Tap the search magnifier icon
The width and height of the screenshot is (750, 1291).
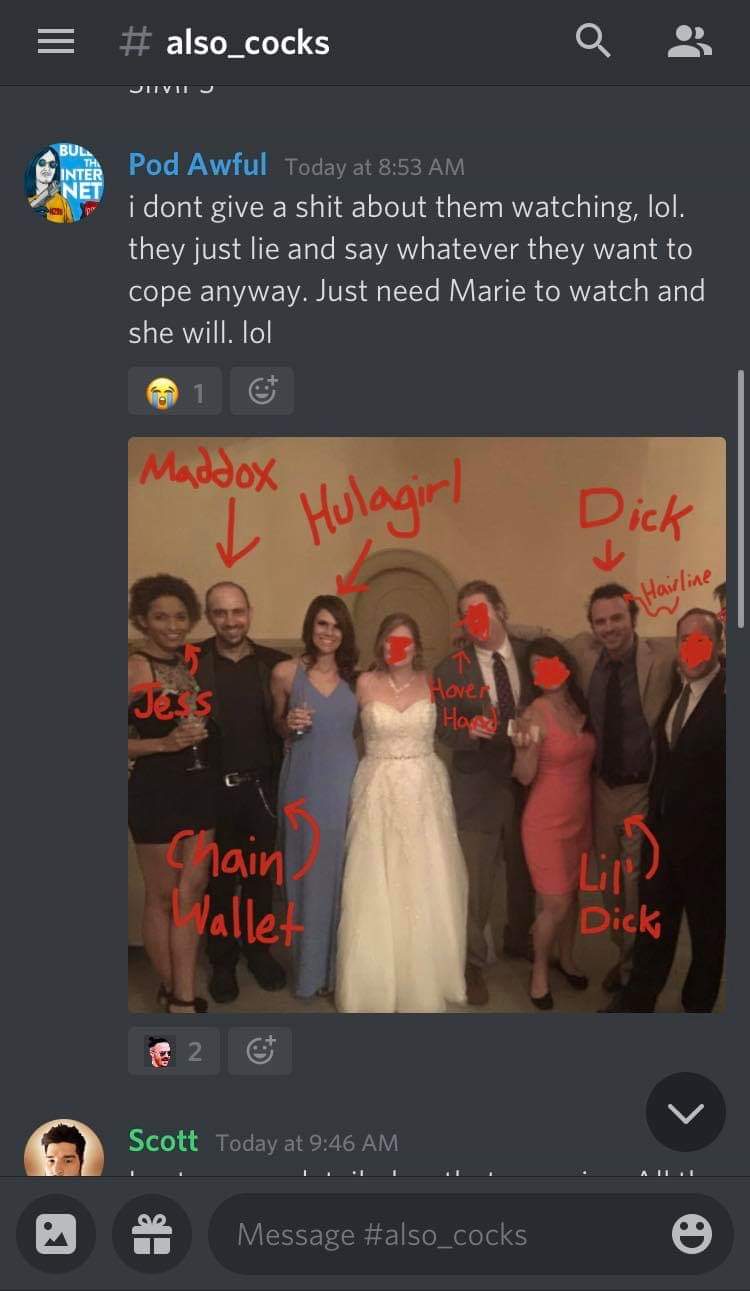coord(593,41)
